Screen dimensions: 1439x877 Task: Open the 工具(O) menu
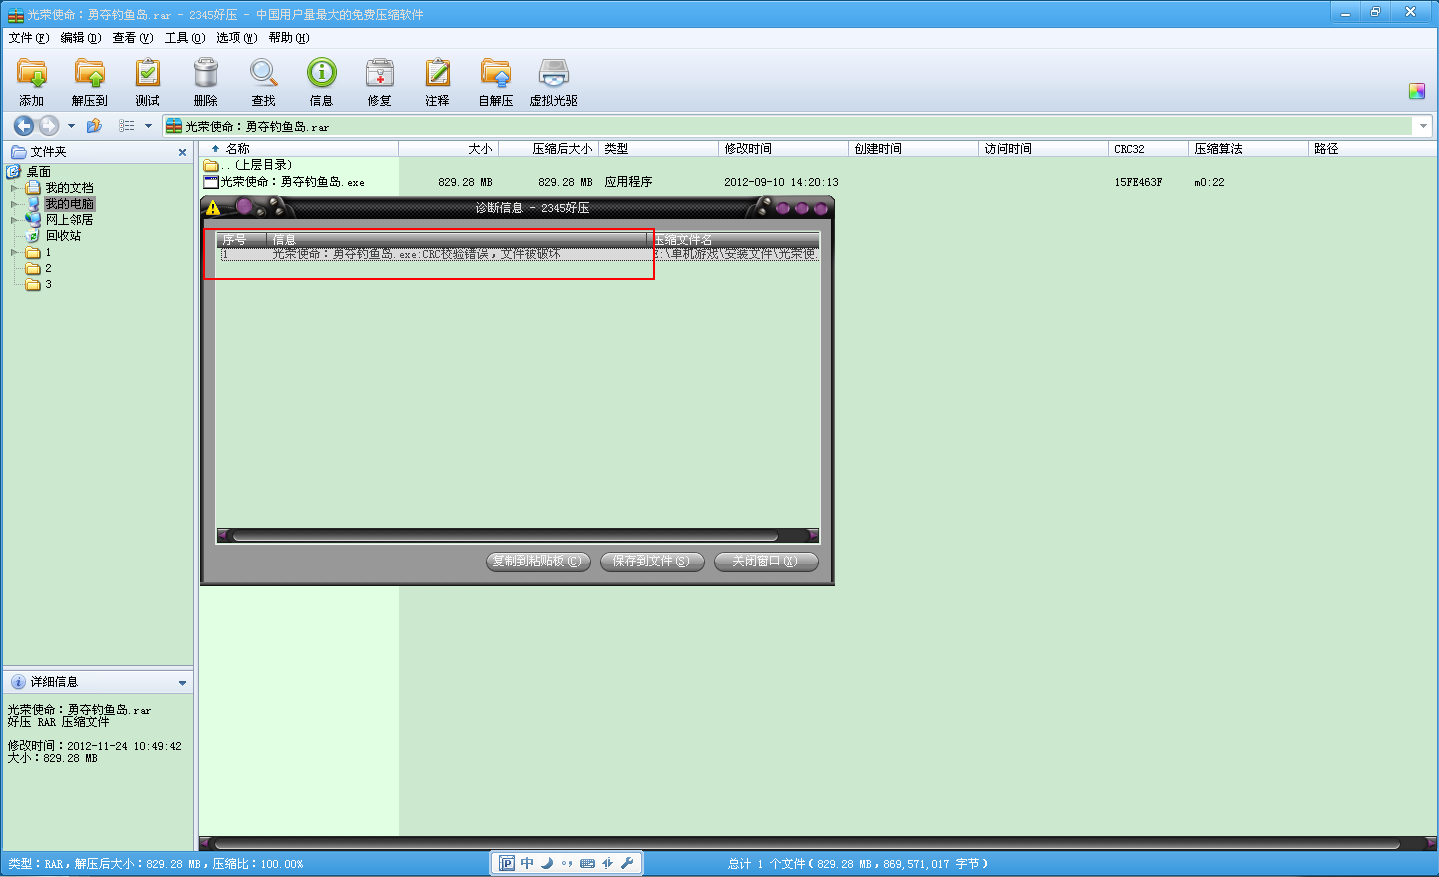click(184, 38)
